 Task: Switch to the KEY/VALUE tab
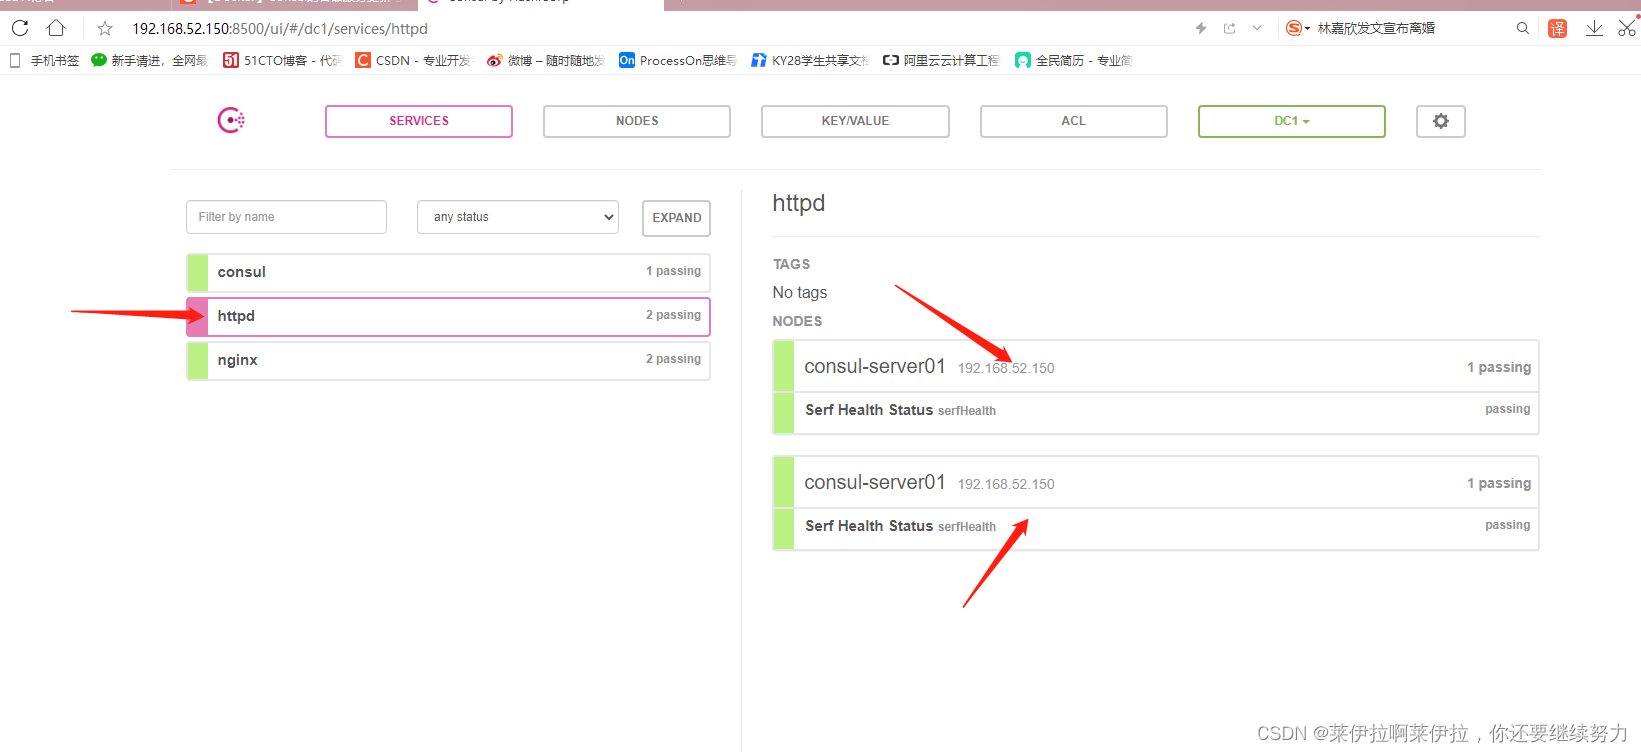tap(855, 121)
